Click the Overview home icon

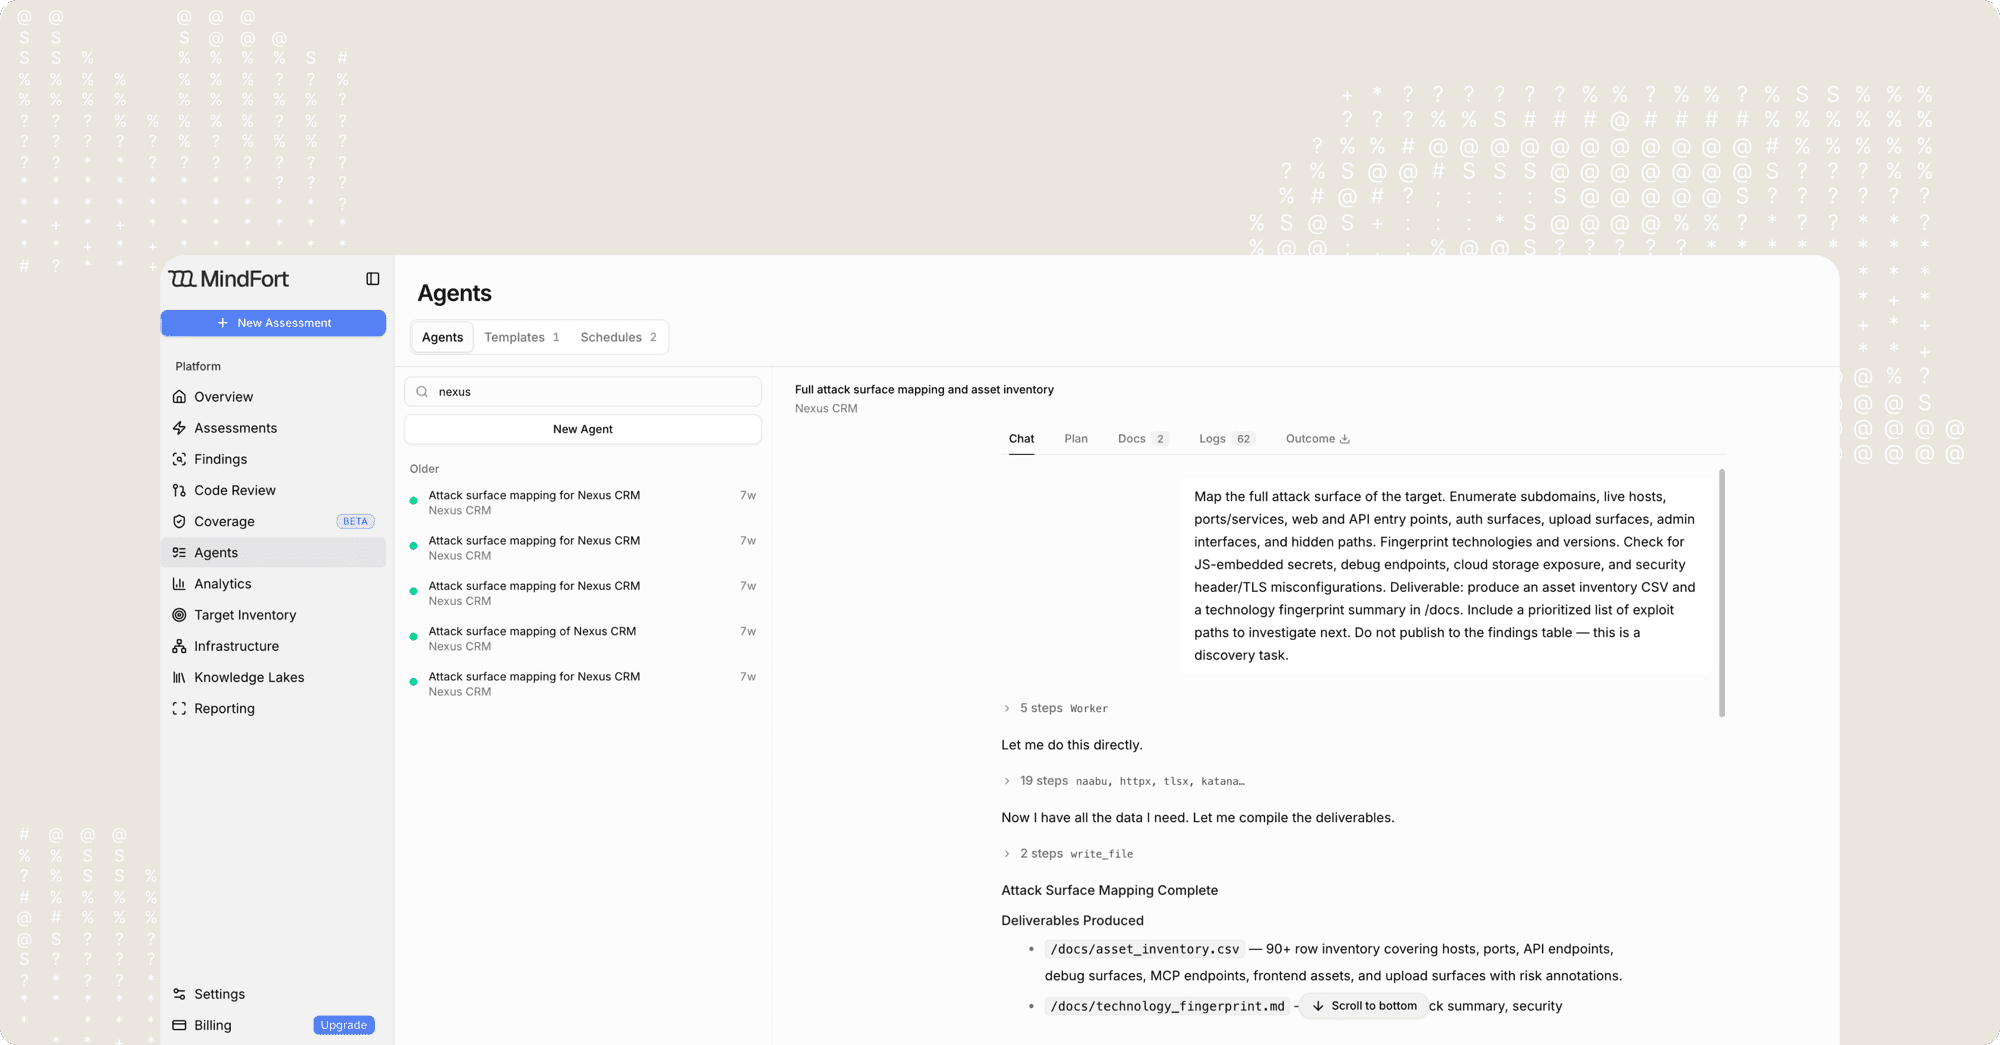[x=179, y=397]
